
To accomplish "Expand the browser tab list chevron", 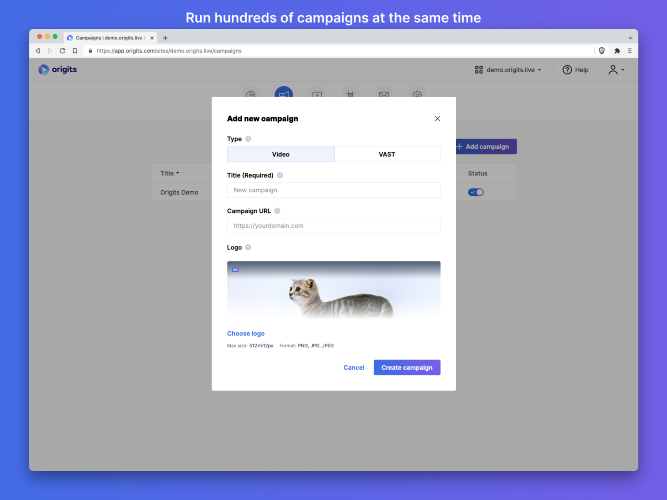I will click(630, 38).
